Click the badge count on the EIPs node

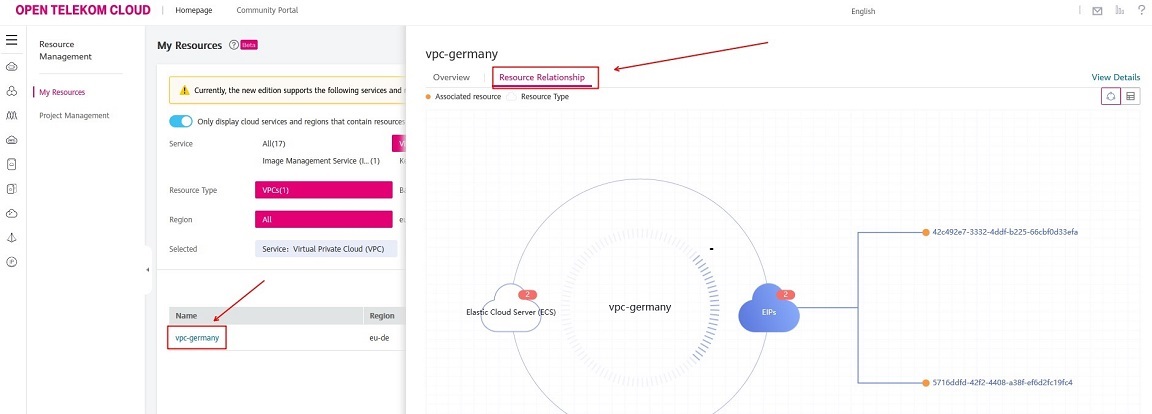point(785,294)
